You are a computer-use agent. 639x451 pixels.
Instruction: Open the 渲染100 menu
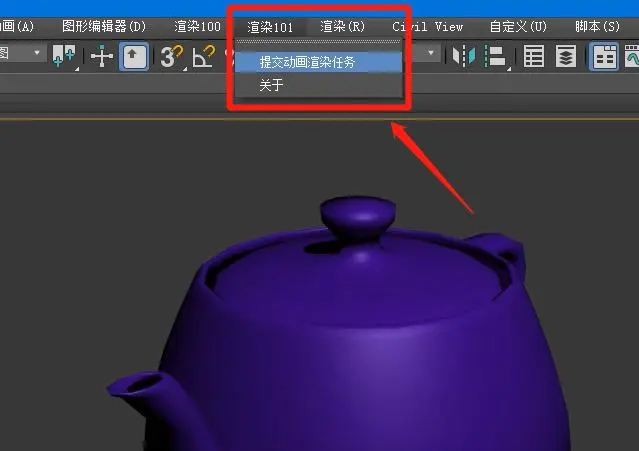(x=197, y=27)
